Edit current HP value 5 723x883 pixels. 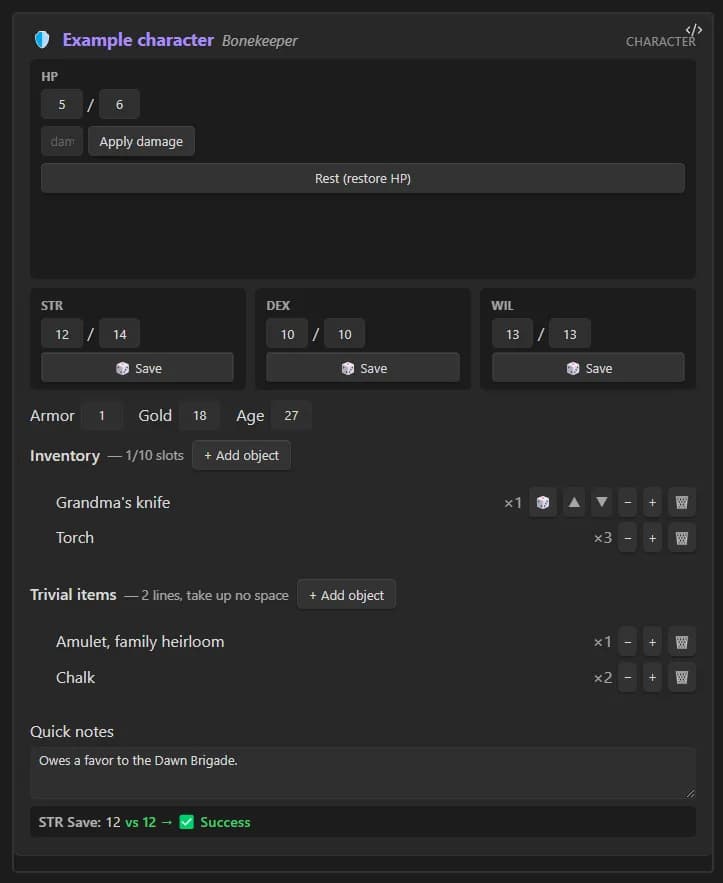click(x=62, y=104)
